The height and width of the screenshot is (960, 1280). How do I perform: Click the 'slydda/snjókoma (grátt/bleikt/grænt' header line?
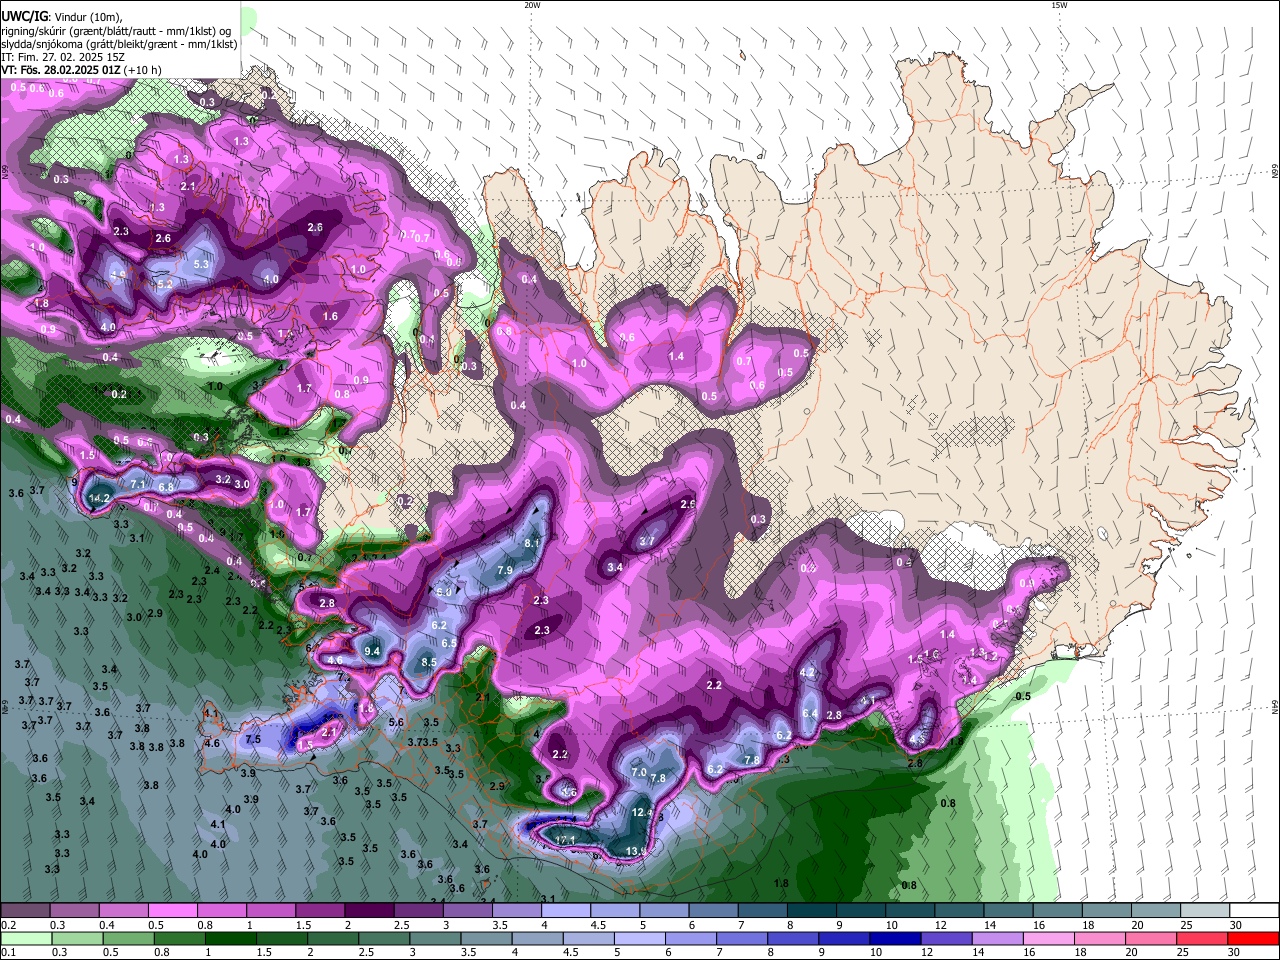pyautogui.click(x=119, y=44)
